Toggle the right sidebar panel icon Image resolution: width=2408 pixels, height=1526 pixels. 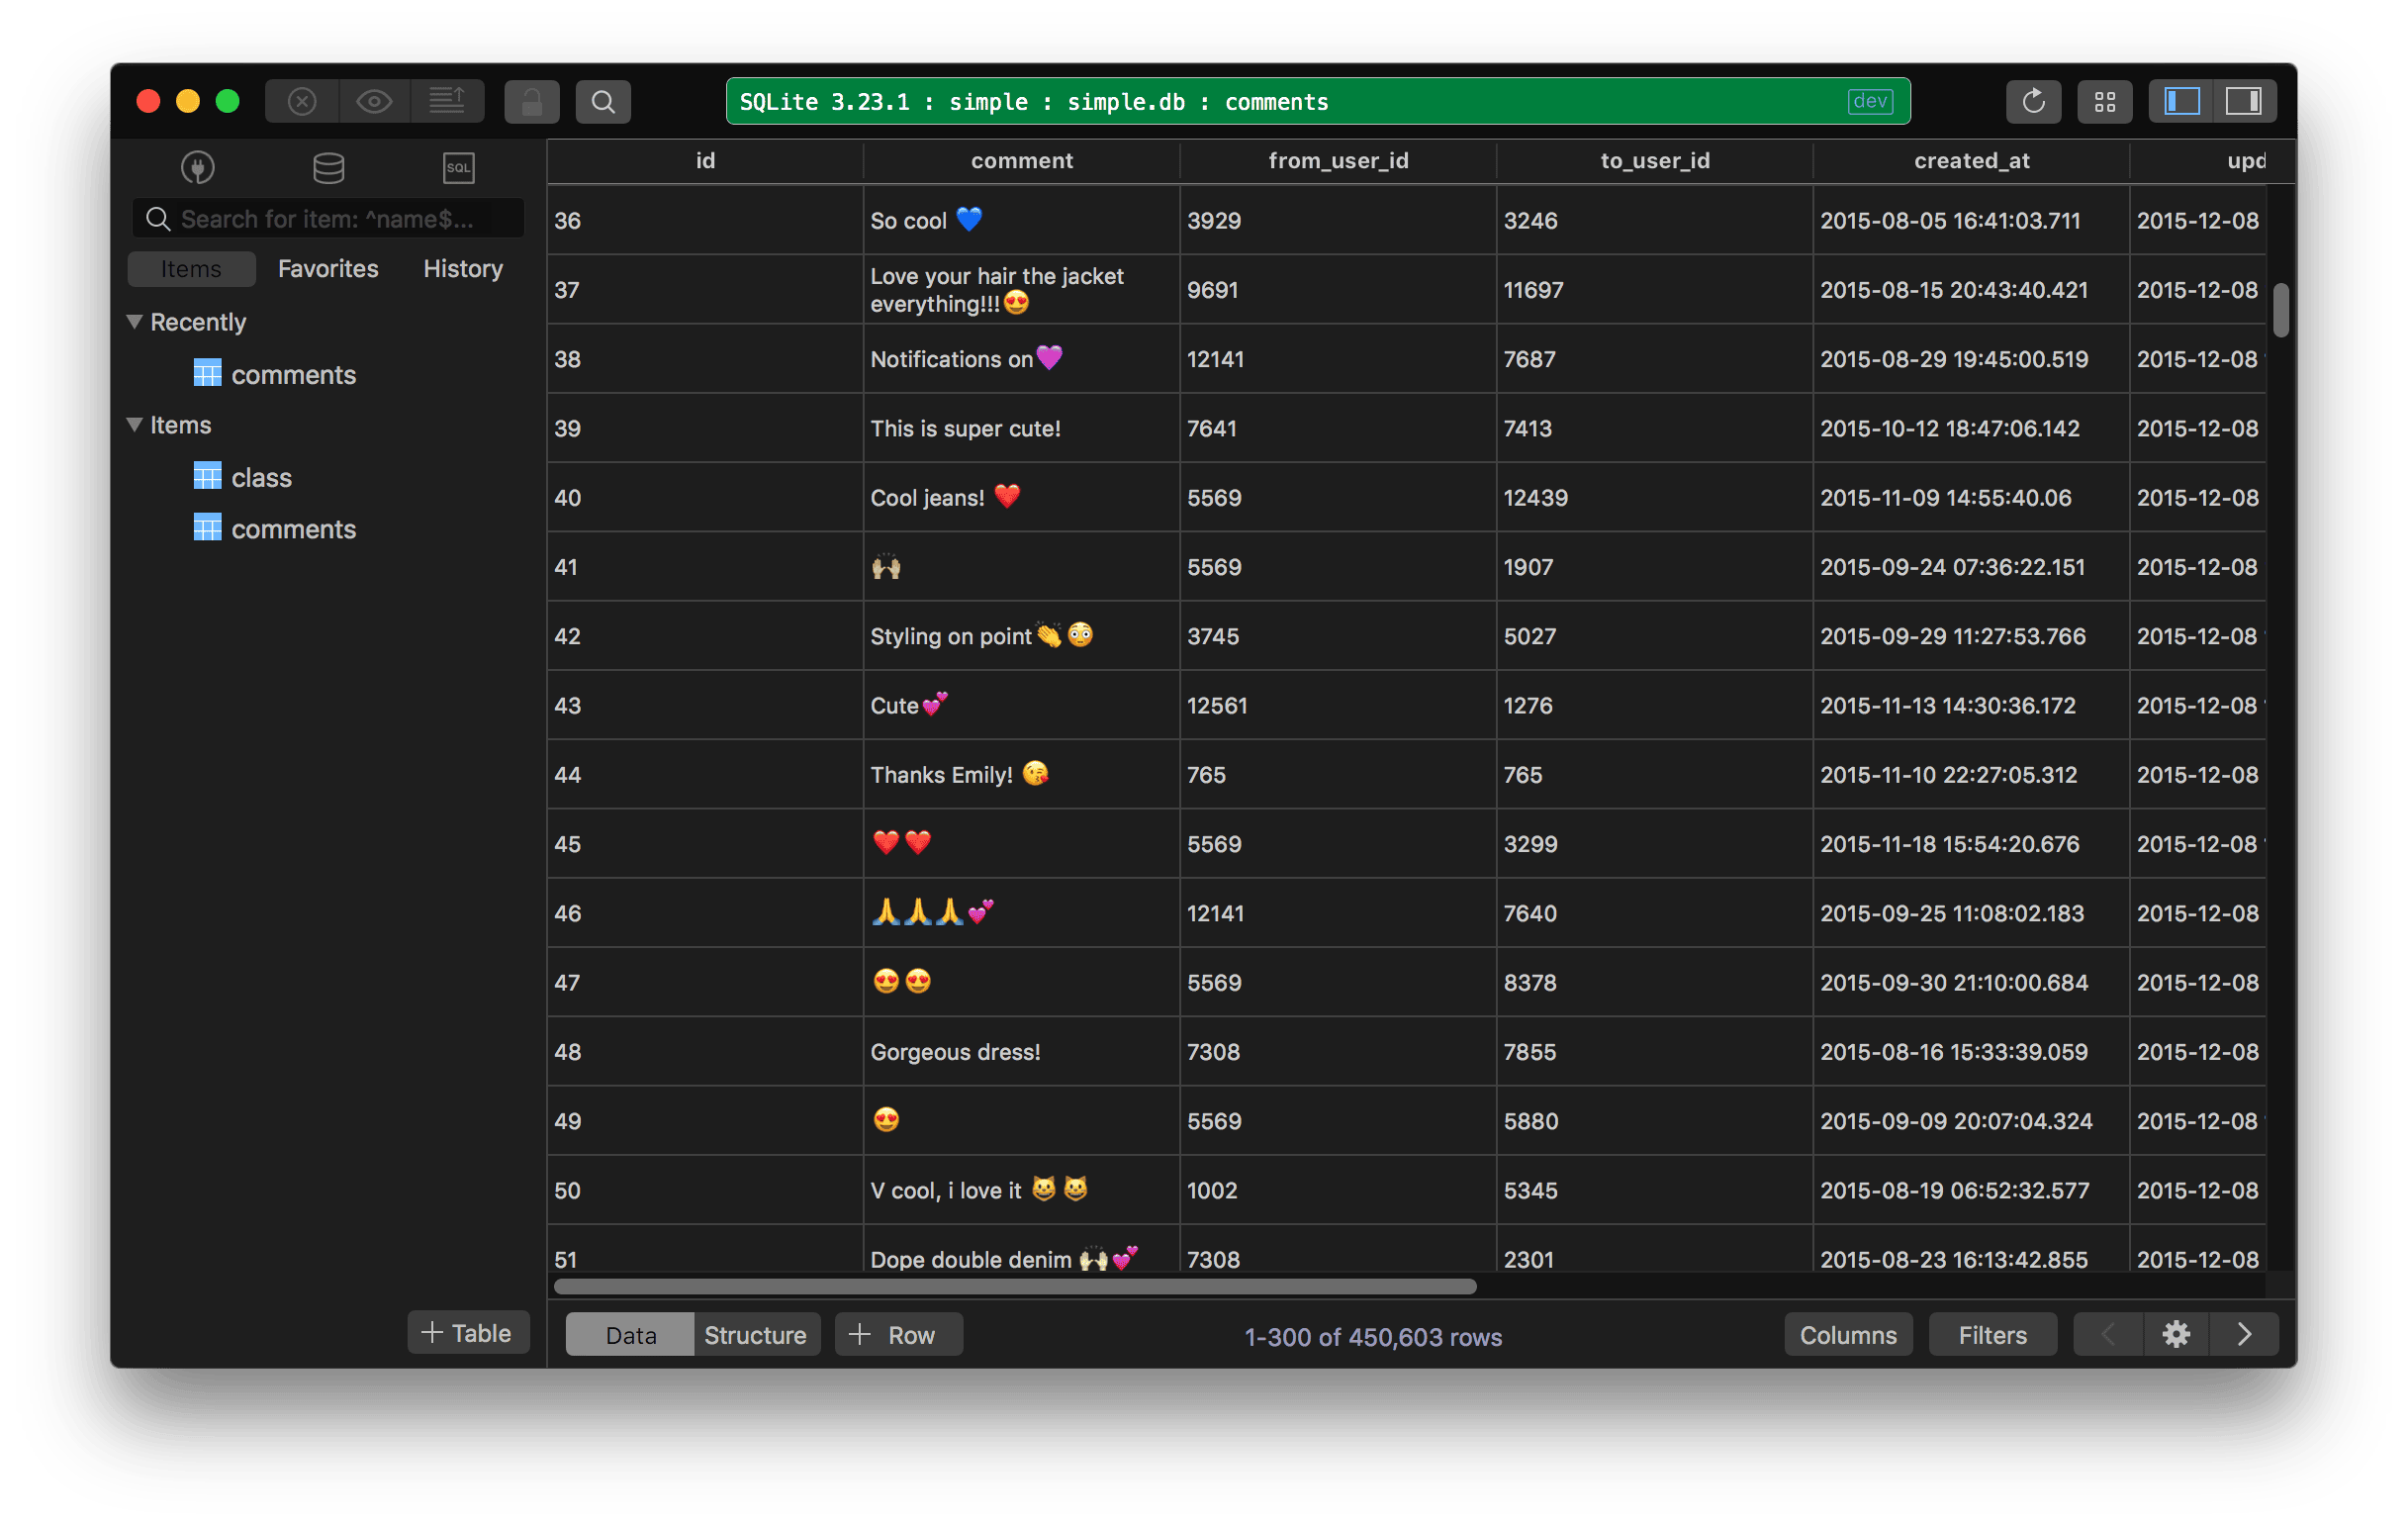[x=2244, y=101]
